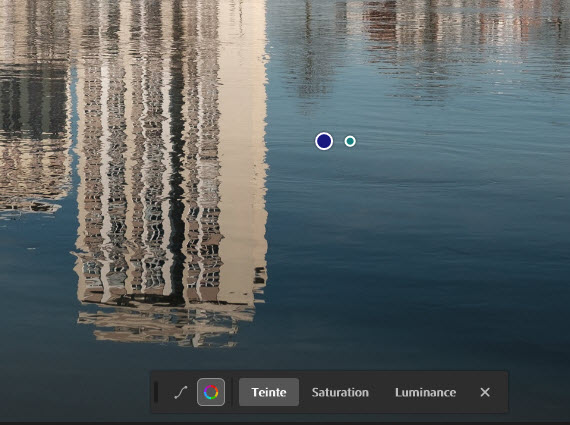The image size is (570, 425).
Task: Click the small teal color sample point
Action: [350, 141]
